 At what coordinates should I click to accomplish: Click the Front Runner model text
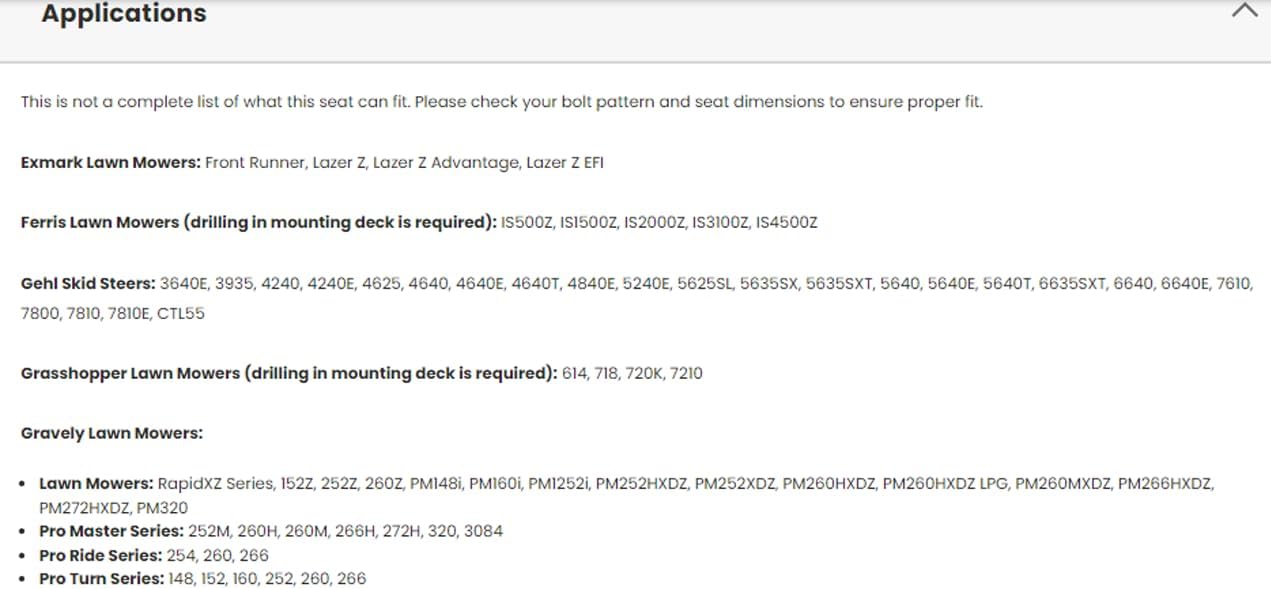coord(255,162)
